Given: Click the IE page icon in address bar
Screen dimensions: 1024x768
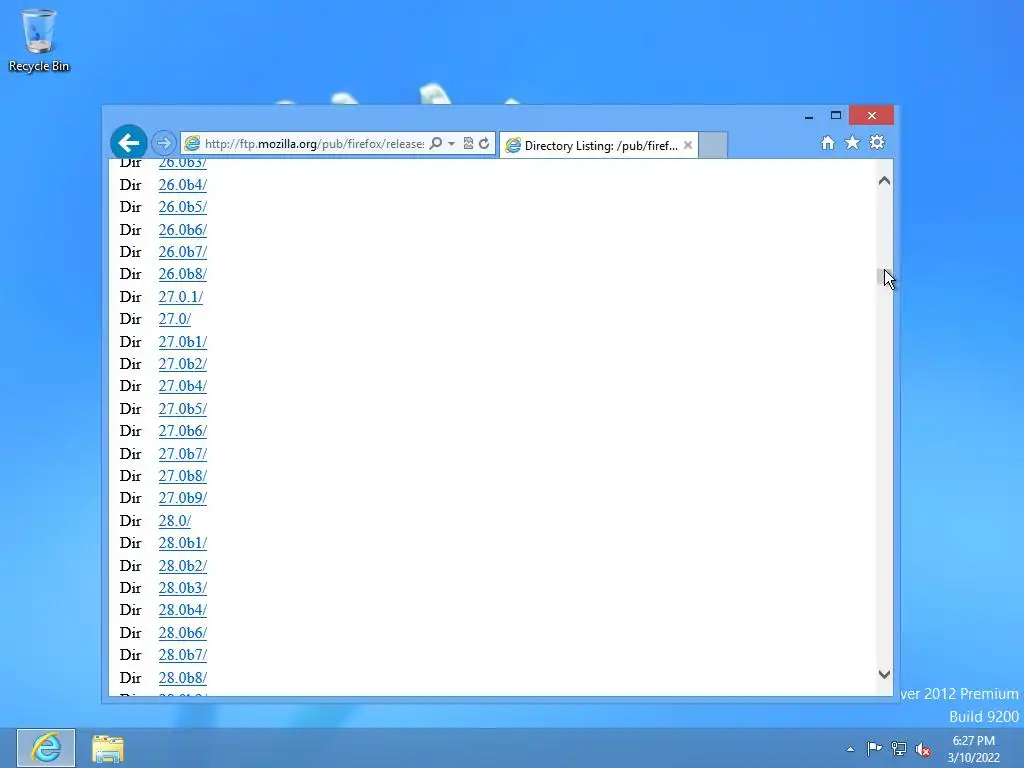Looking at the screenshot, I should [x=192, y=143].
